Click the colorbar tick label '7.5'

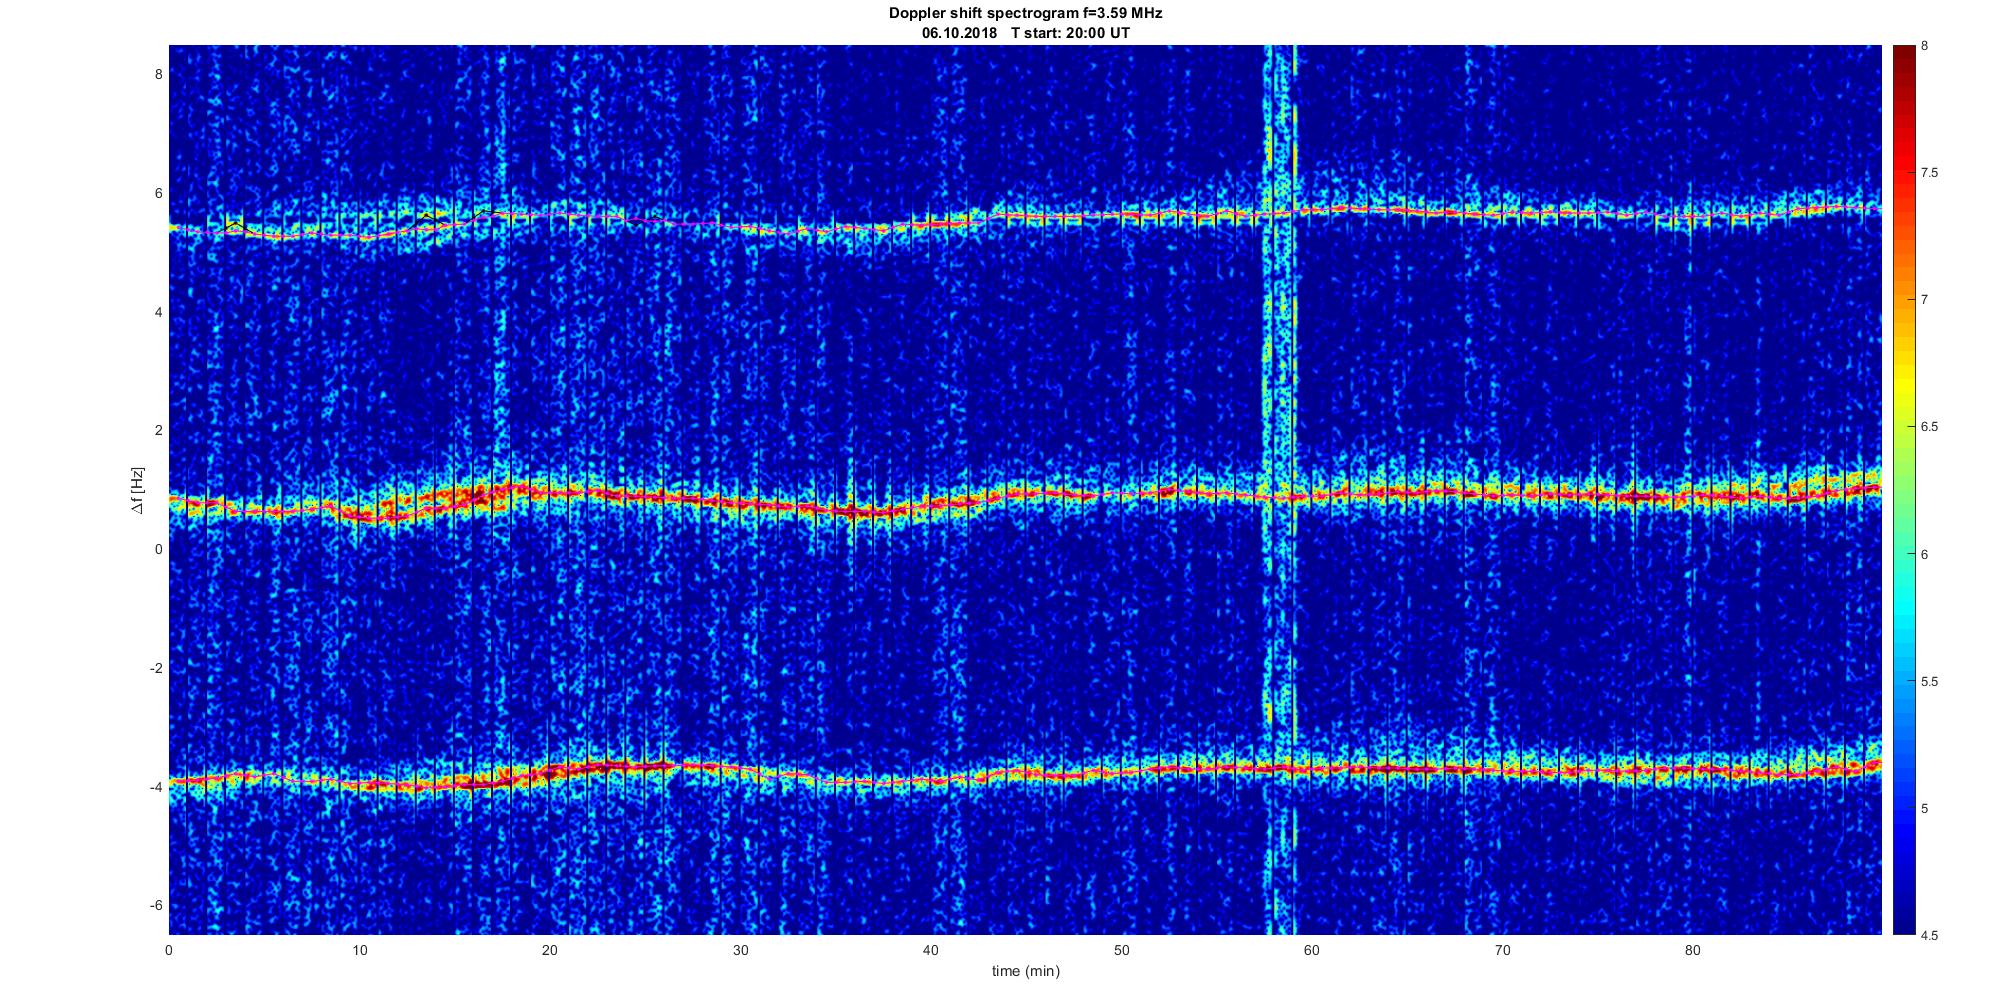point(1930,173)
